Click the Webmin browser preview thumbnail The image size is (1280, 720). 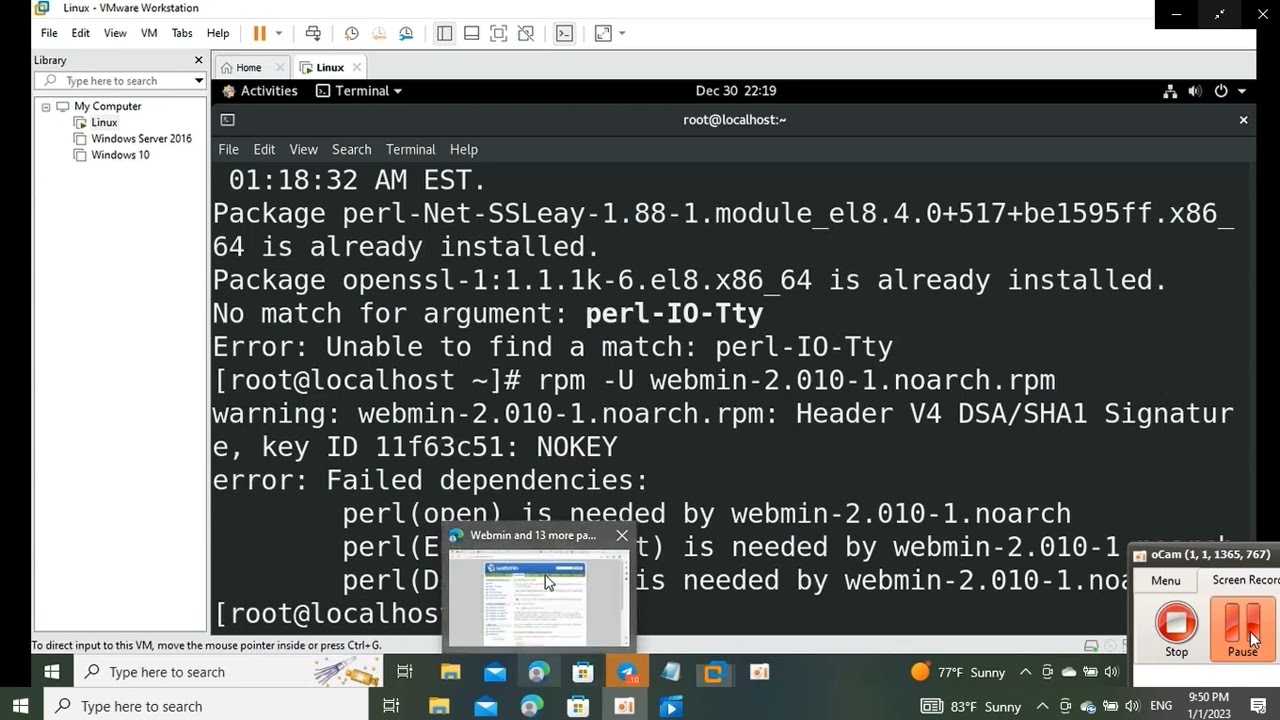point(538,597)
